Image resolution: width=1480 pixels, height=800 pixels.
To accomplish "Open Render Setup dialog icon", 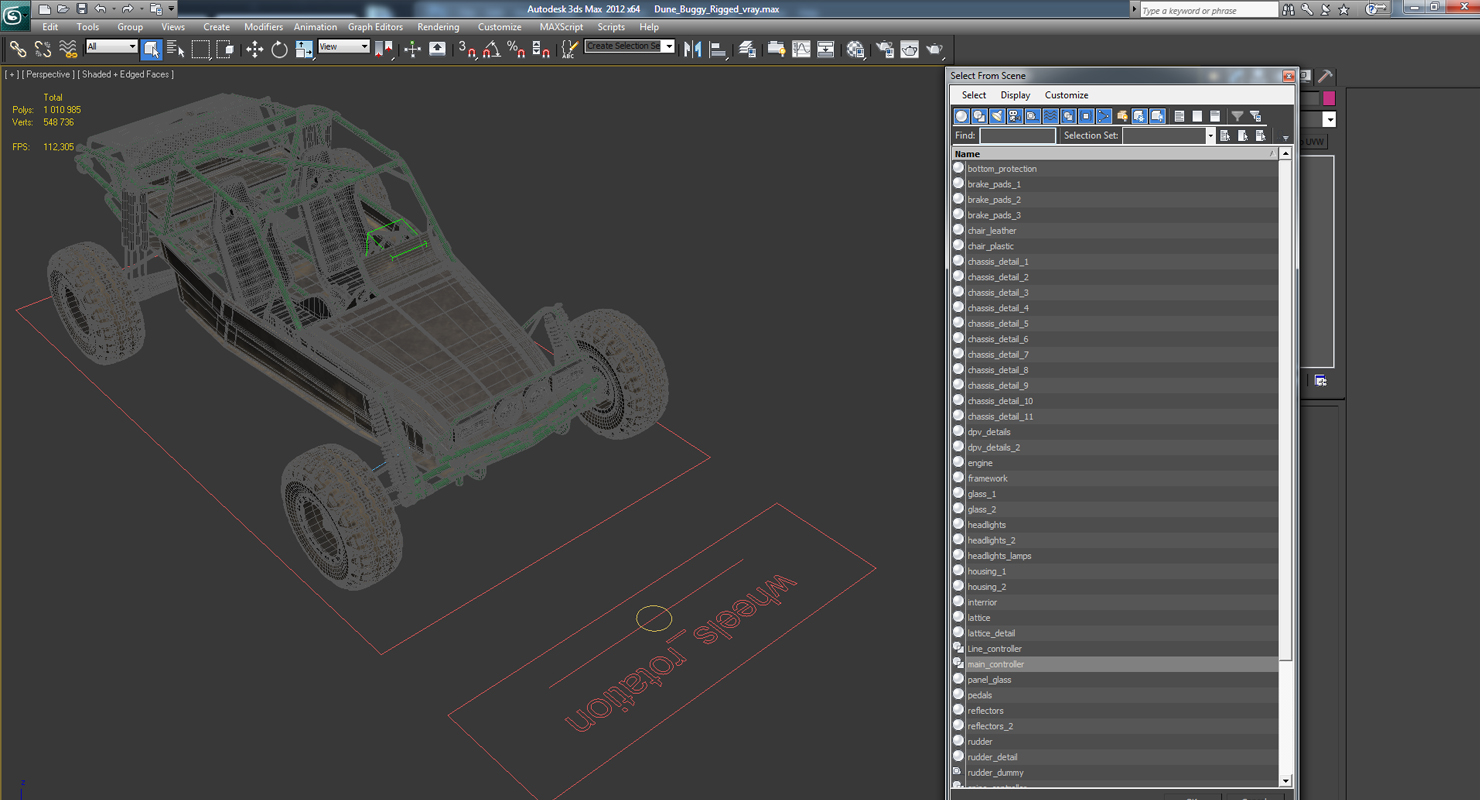I will [x=885, y=49].
